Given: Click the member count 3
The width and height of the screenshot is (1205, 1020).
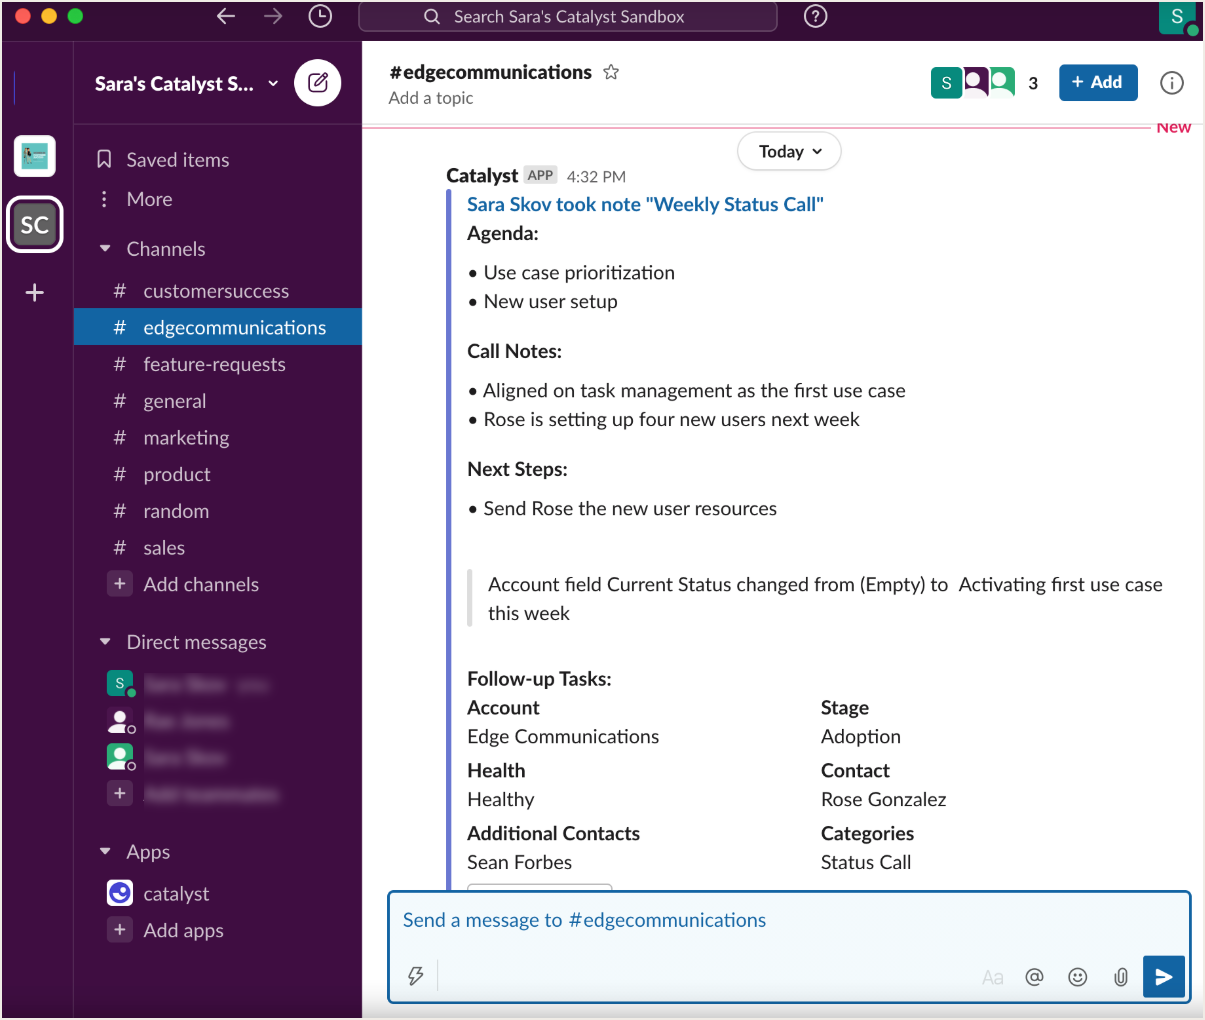Looking at the screenshot, I should coord(1033,83).
